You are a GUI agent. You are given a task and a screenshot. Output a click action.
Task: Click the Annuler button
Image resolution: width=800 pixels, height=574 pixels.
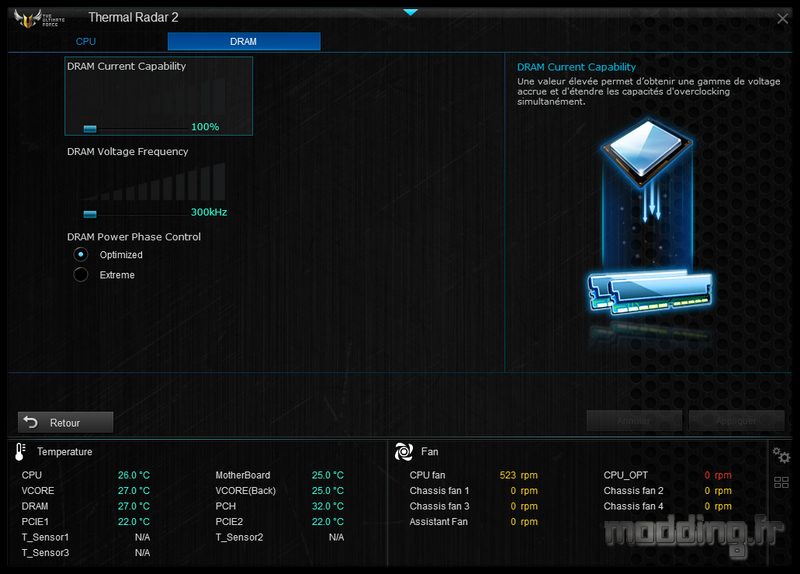[x=634, y=421]
